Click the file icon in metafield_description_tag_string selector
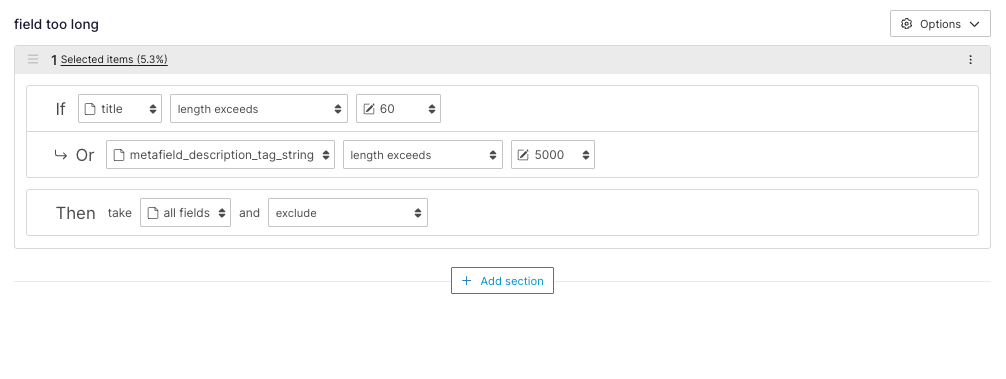Viewport: 1006px width, 379px height. tap(119, 155)
